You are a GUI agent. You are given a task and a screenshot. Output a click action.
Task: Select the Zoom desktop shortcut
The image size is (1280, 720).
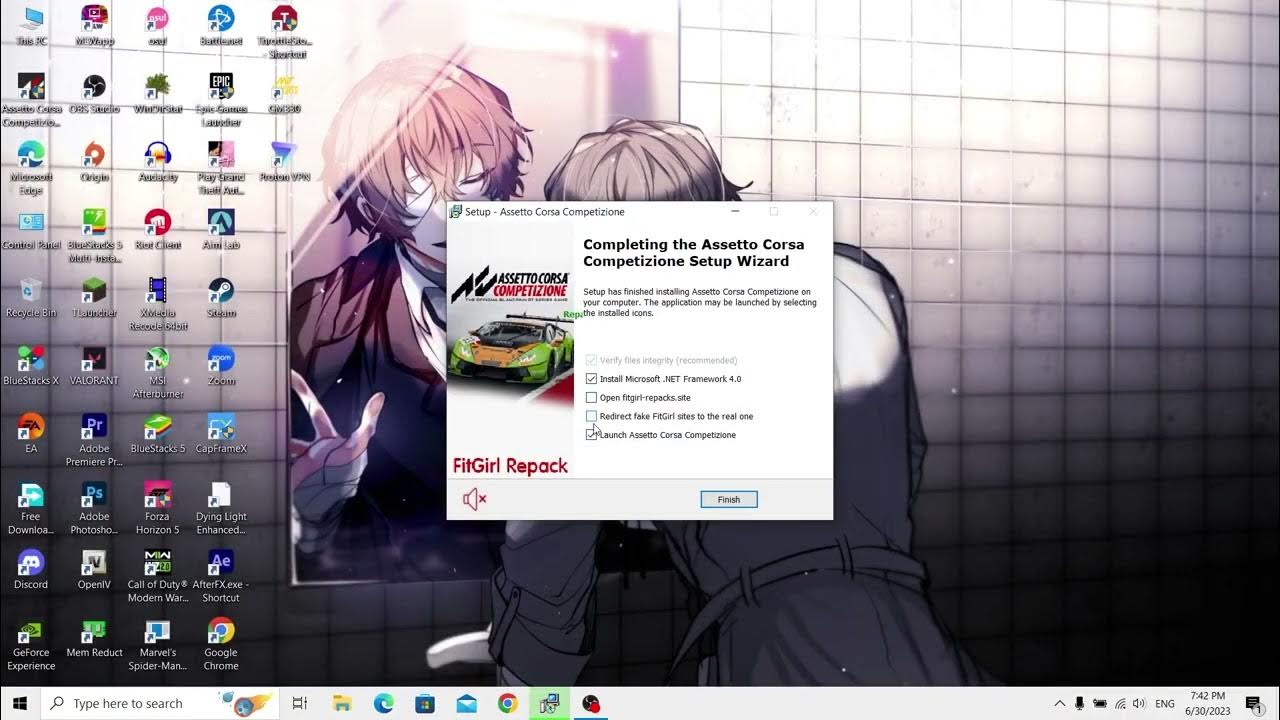221,366
